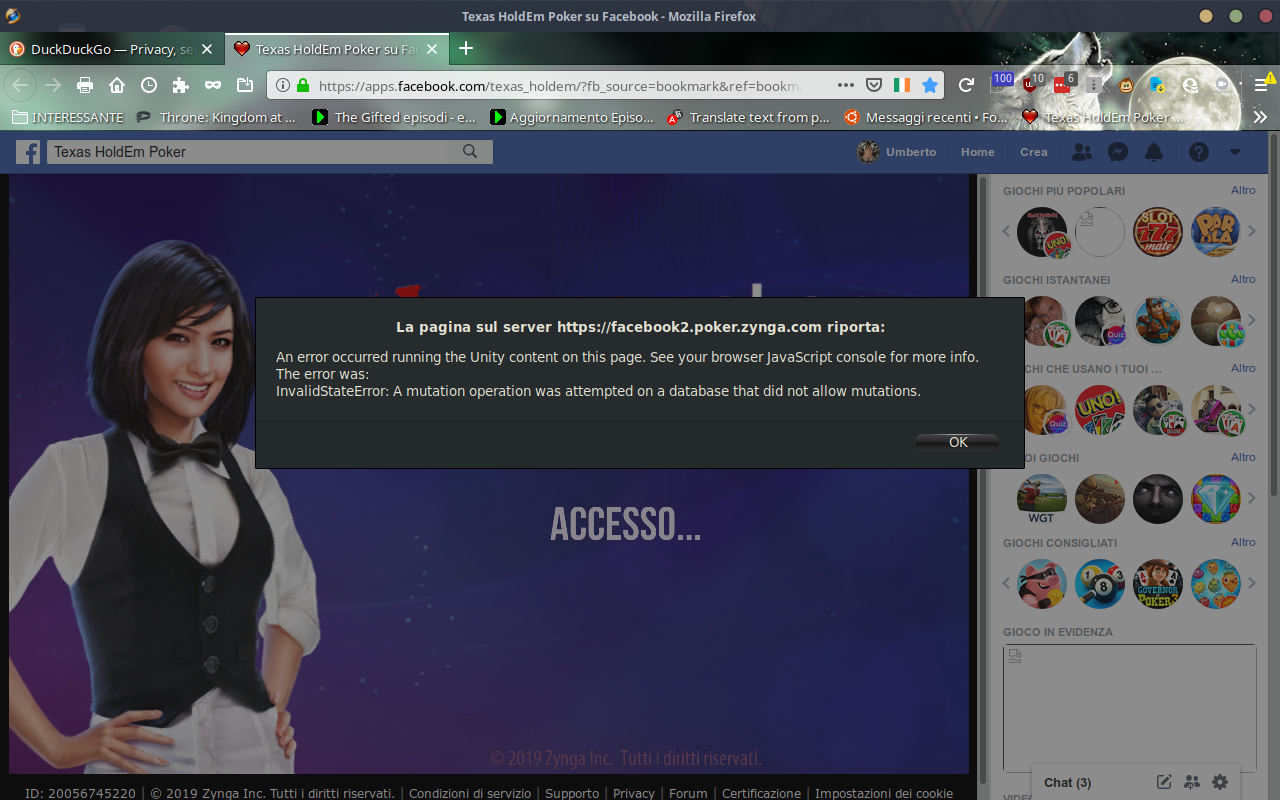Open The Gifted episodi bookmark

coord(395,117)
